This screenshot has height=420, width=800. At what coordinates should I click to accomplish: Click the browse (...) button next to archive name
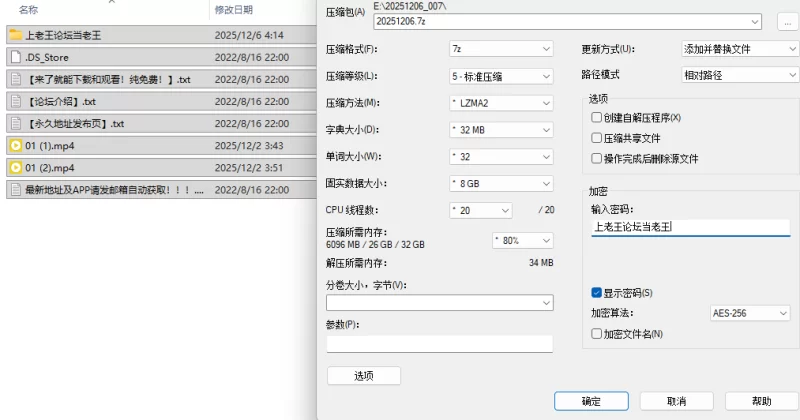tap(788, 22)
